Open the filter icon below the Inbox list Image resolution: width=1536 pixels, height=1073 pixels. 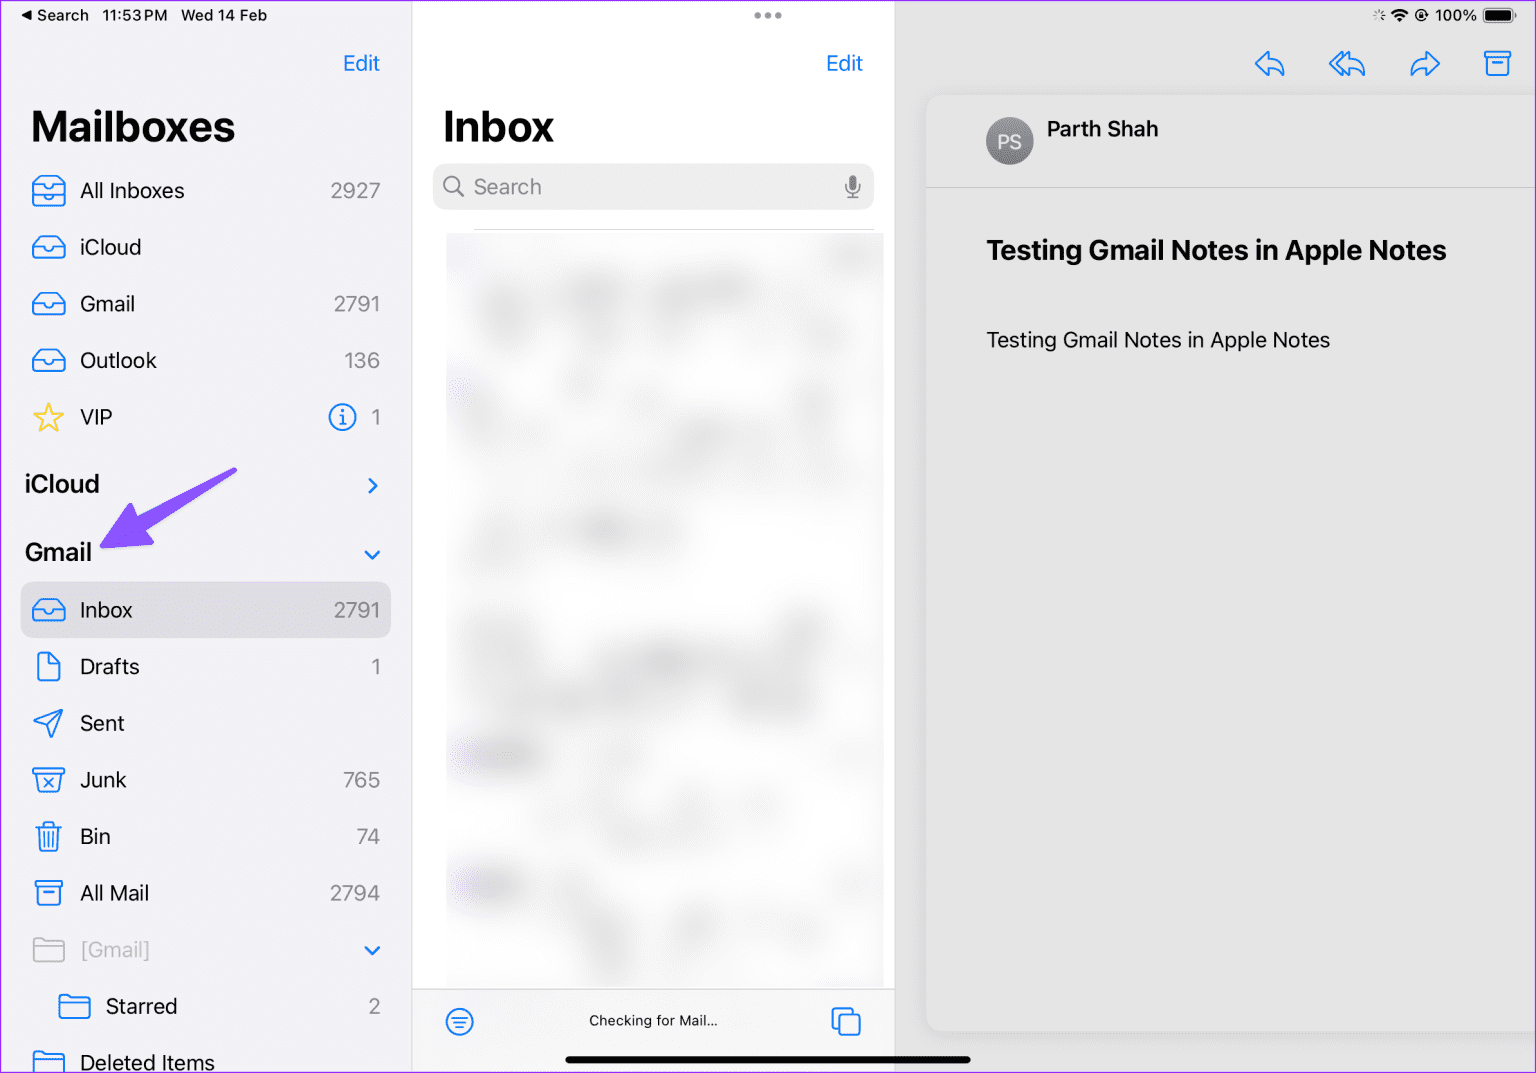[459, 1021]
